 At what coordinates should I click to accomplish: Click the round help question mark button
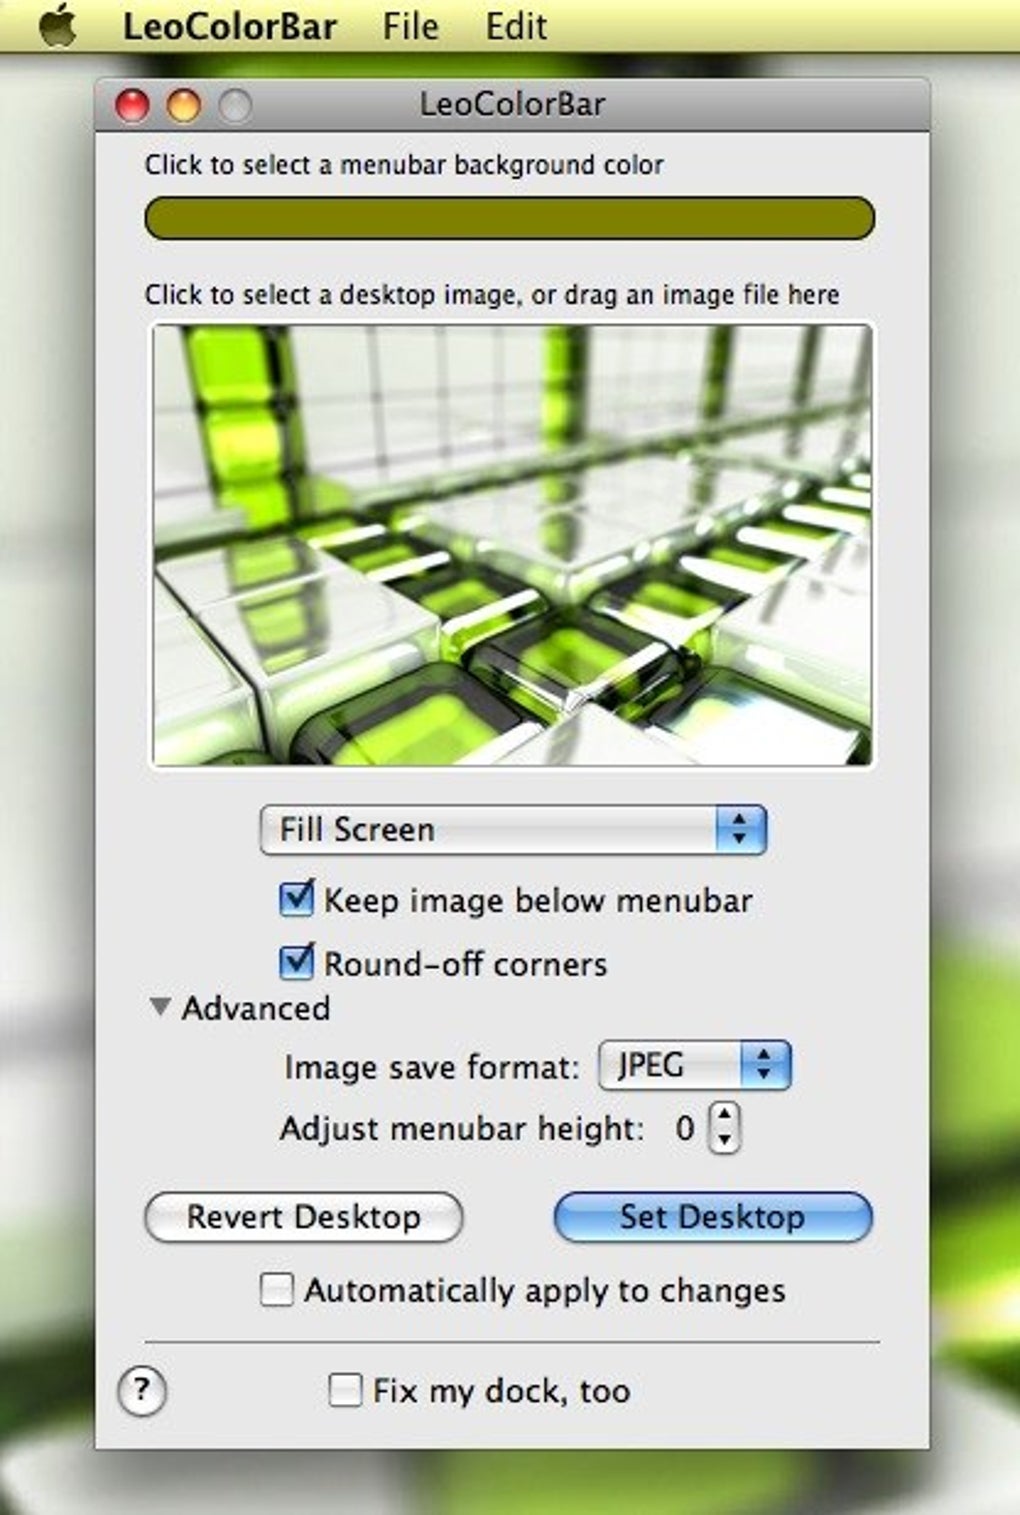pyautogui.click(x=142, y=1390)
